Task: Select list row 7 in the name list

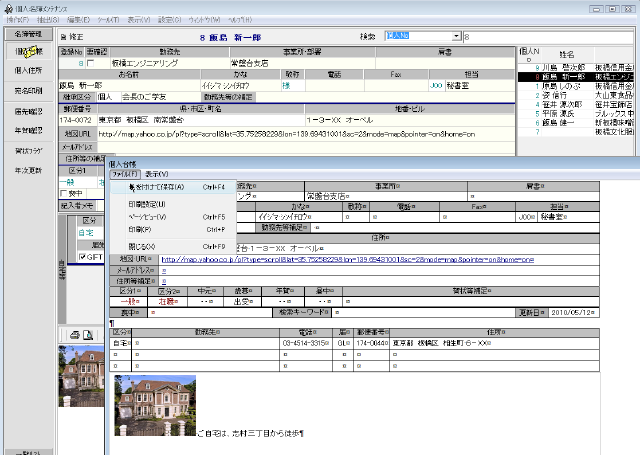Action: click(x=576, y=132)
